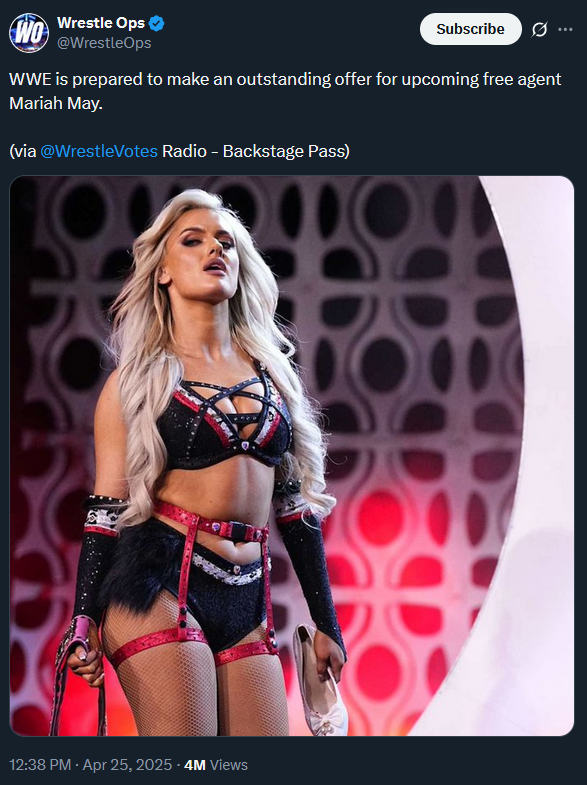Viewport: 587px width, 785px height.
Task: Subscribe to Wrestle Ops
Action: click(470, 29)
